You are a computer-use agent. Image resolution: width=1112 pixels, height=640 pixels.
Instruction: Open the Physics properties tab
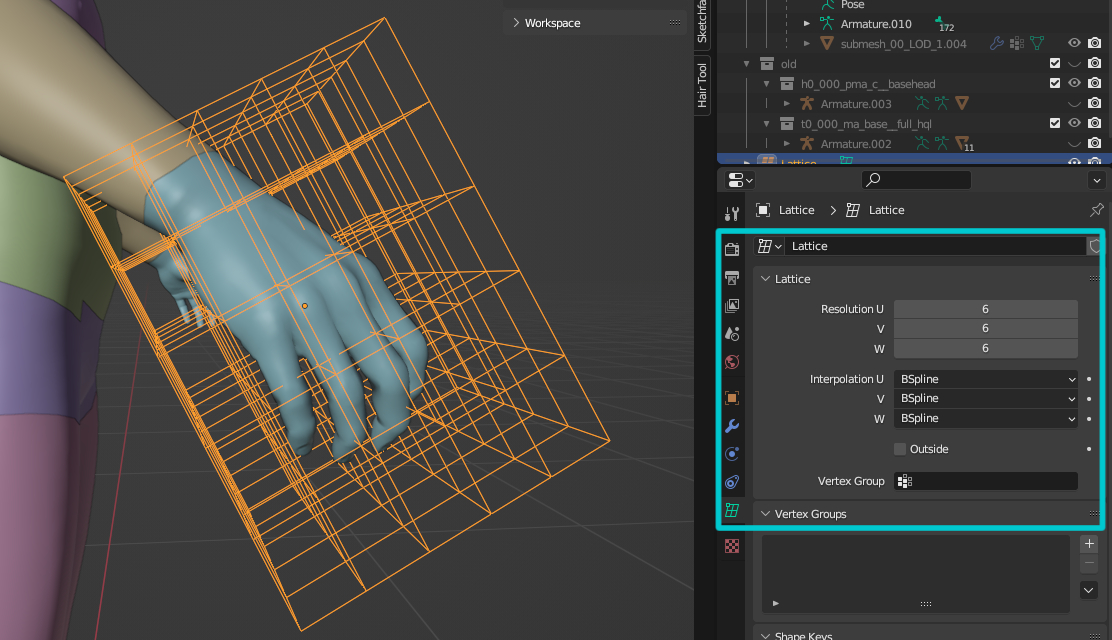[732, 454]
